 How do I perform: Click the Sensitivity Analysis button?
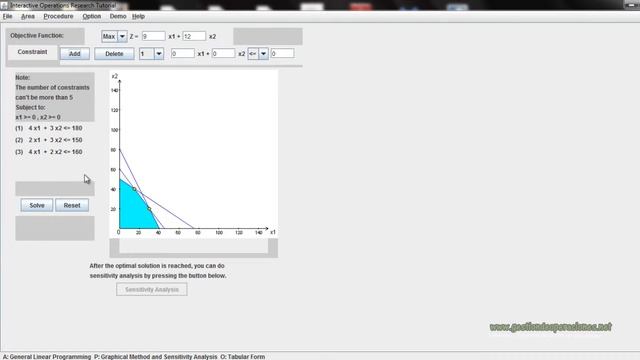point(152,289)
